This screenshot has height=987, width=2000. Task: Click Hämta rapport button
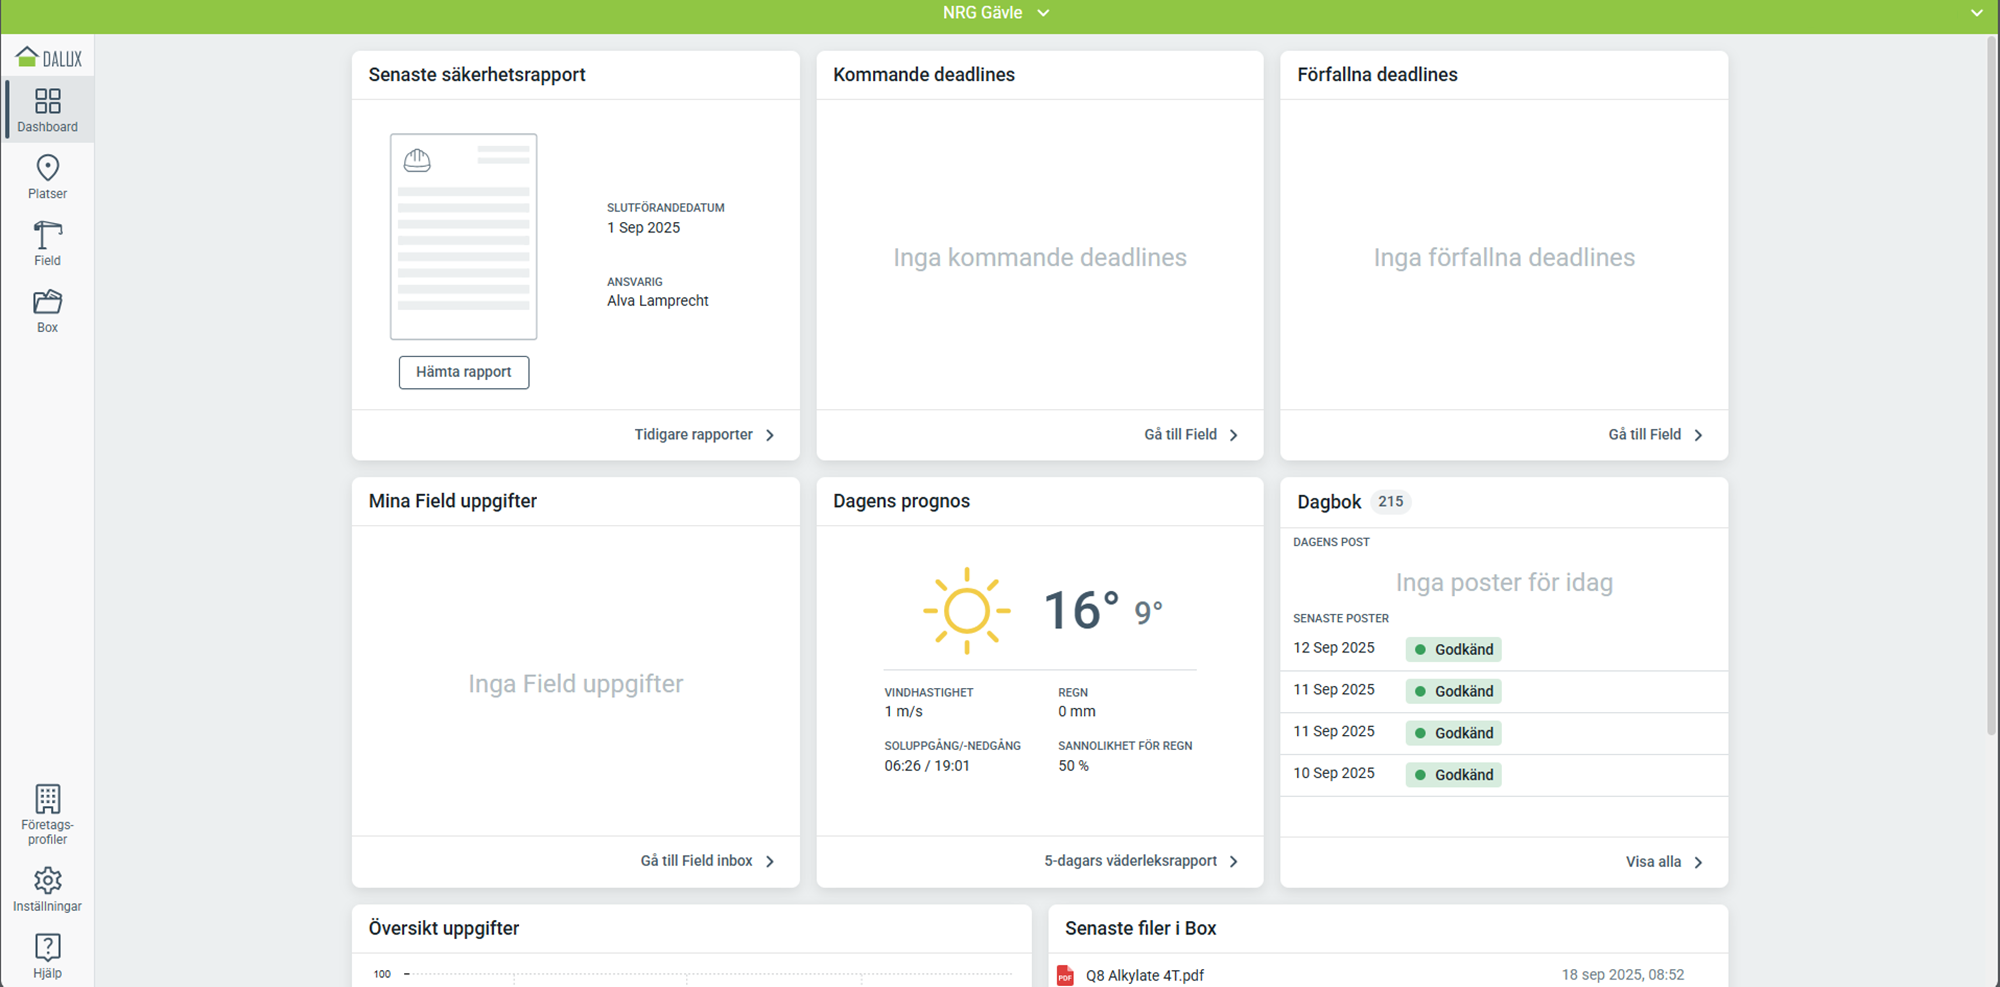click(x=464, y=372)
